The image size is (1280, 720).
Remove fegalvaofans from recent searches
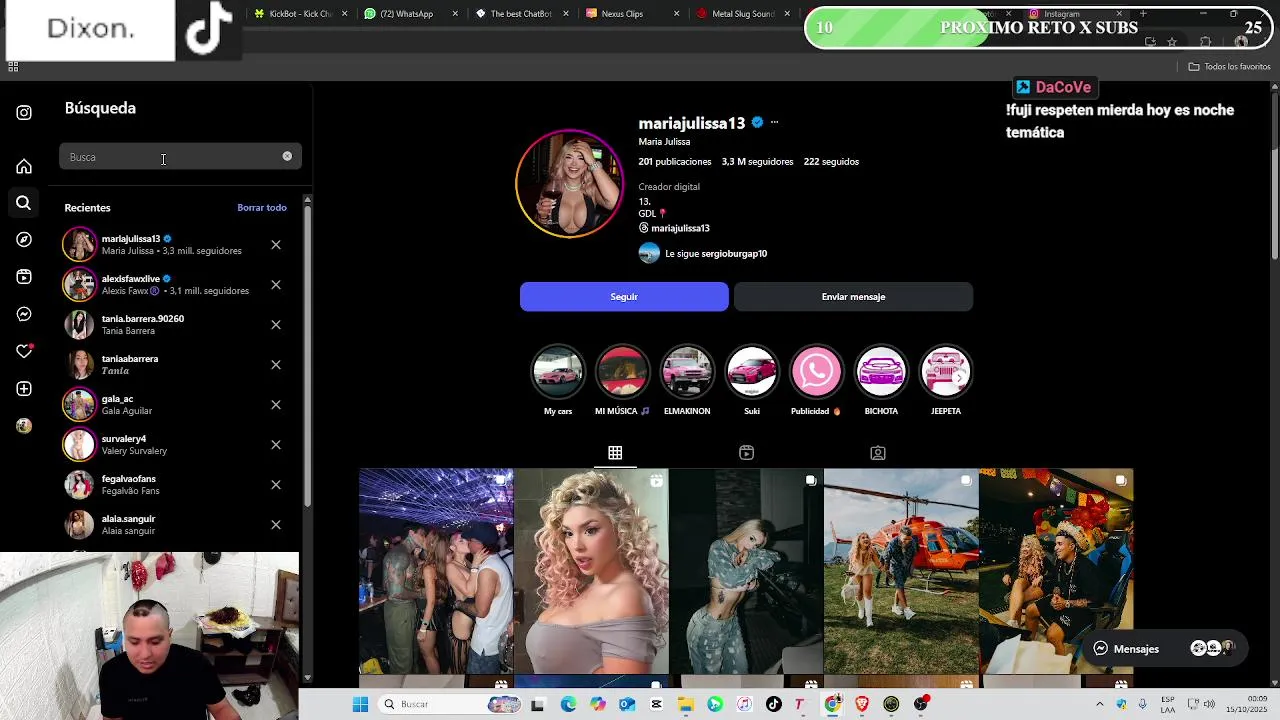(276, 485)
